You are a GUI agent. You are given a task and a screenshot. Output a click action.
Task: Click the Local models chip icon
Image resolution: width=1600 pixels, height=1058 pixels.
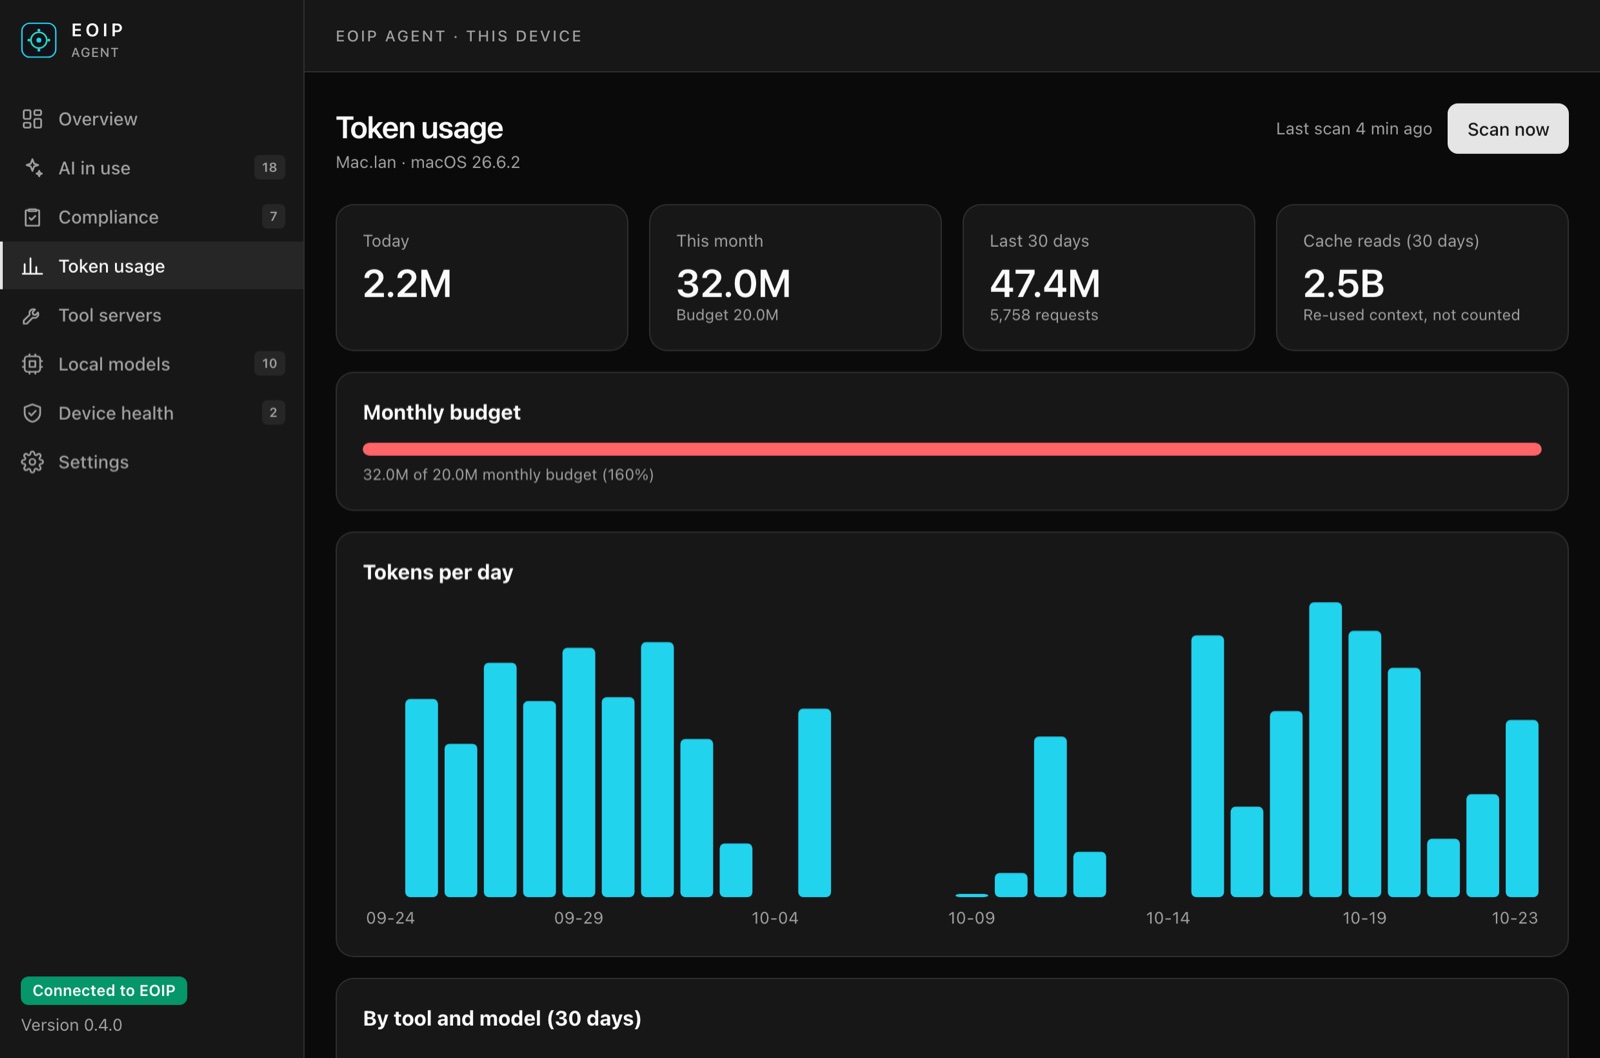point(32,364)
